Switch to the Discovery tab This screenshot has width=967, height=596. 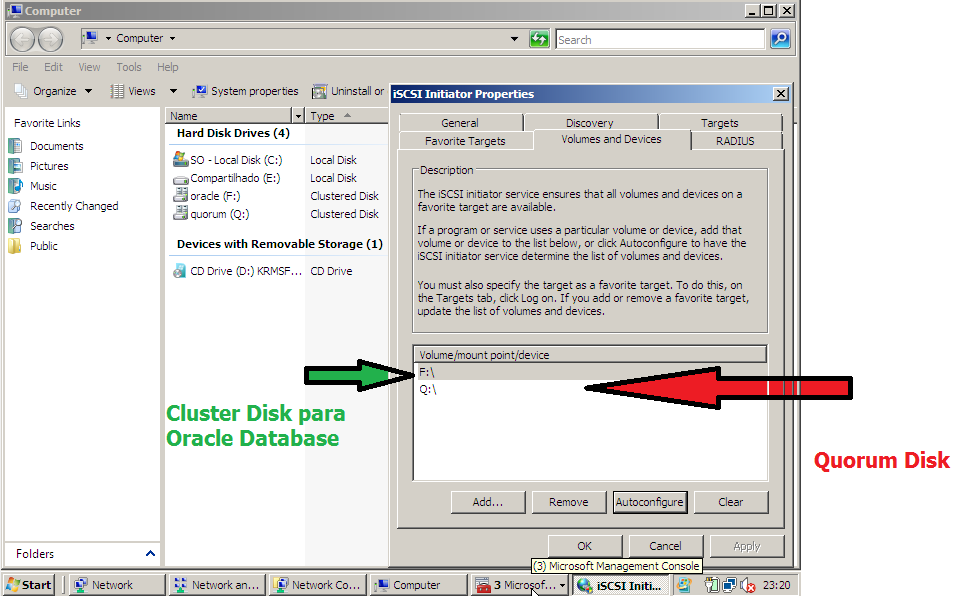pyautogui.click(x=591, y=122)
